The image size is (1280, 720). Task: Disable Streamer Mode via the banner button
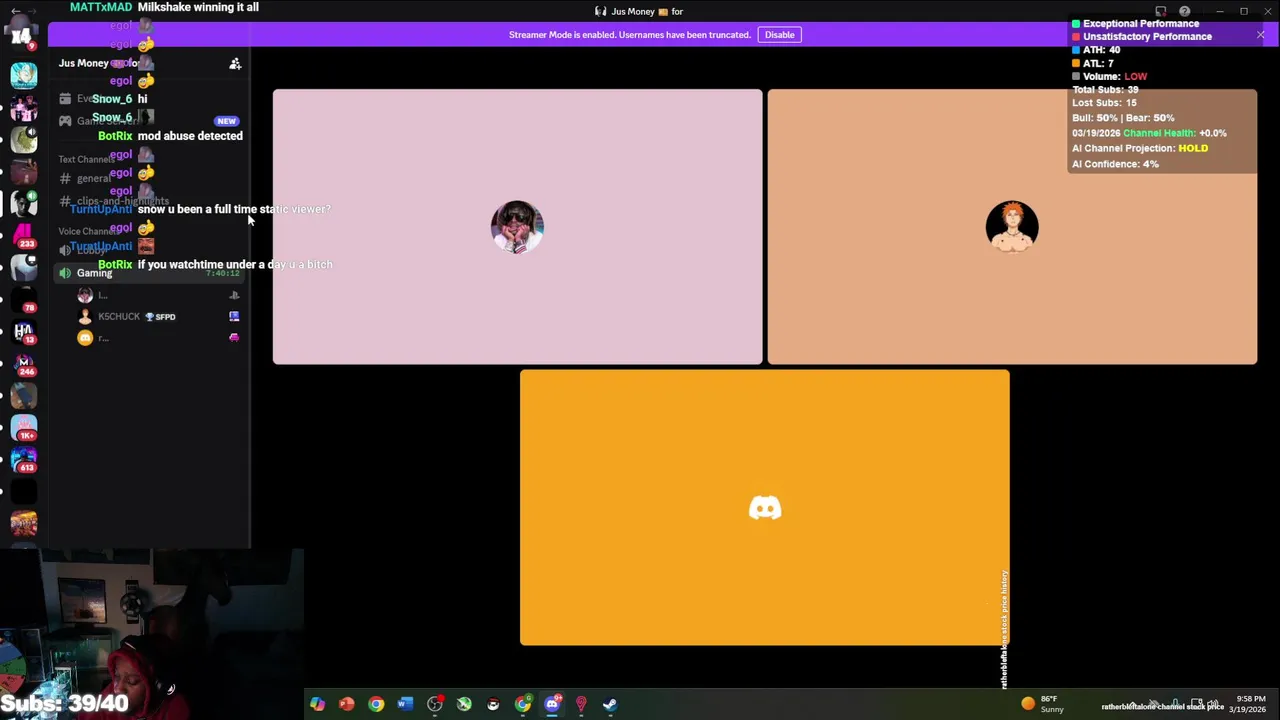point(779,35)
